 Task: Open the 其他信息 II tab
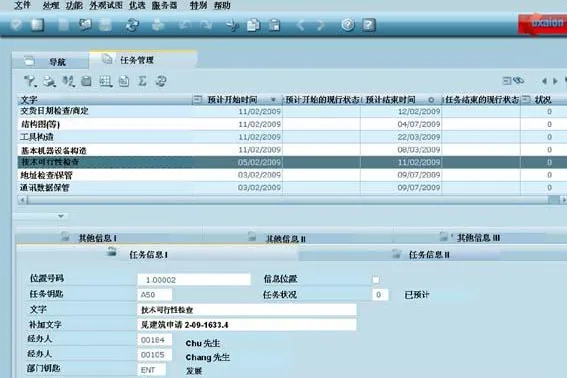[x=286, y=238]
